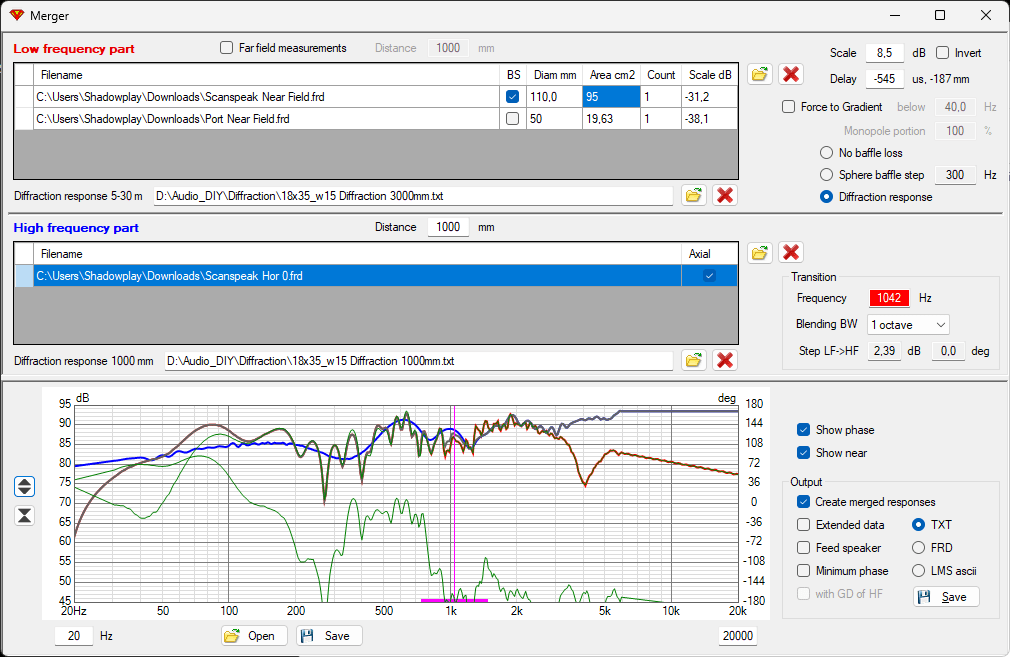This screenshot has height=657, width=1010.
Task: Uncheck Show near
Action: pyautogui.click(x=803, y=453)
